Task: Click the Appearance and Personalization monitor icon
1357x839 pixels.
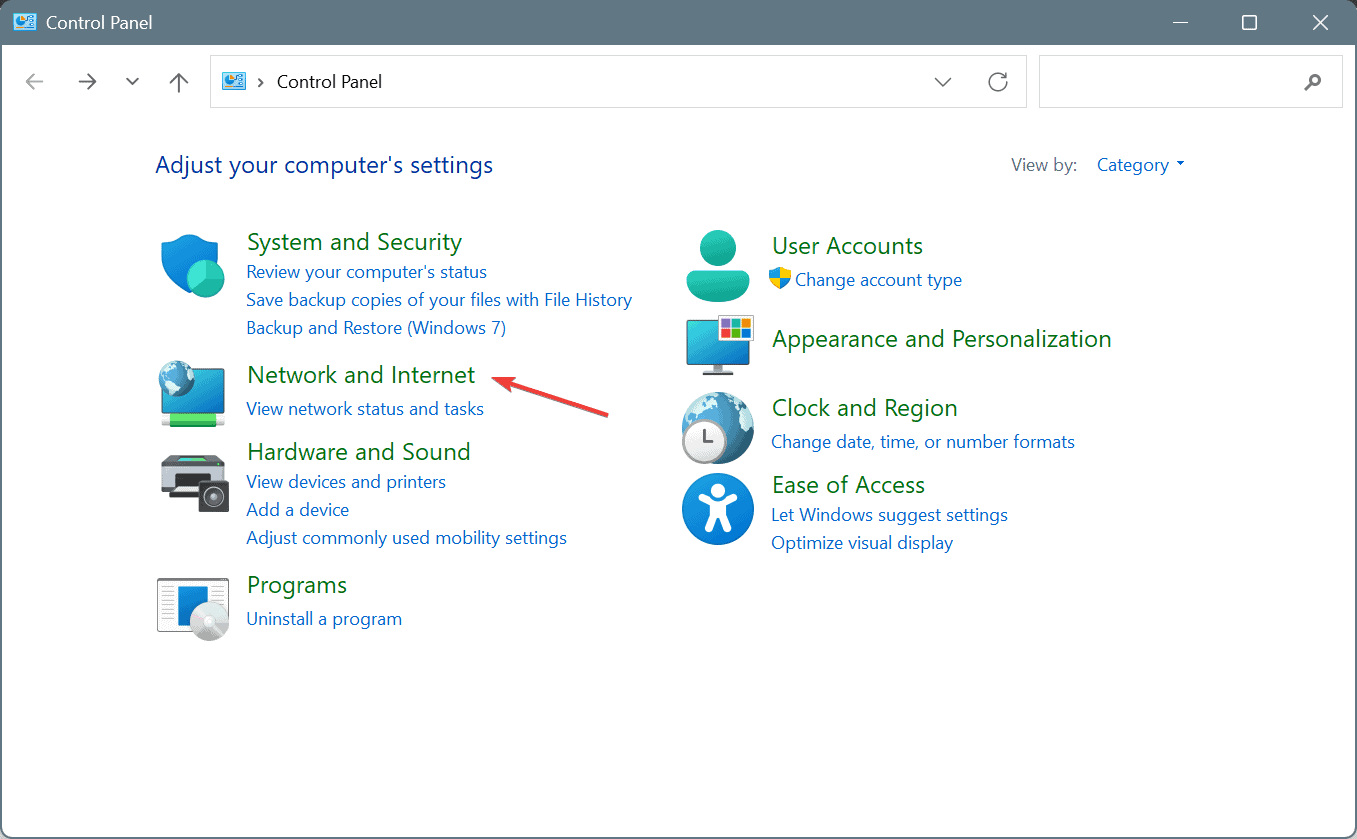Action: pos(719,345)
